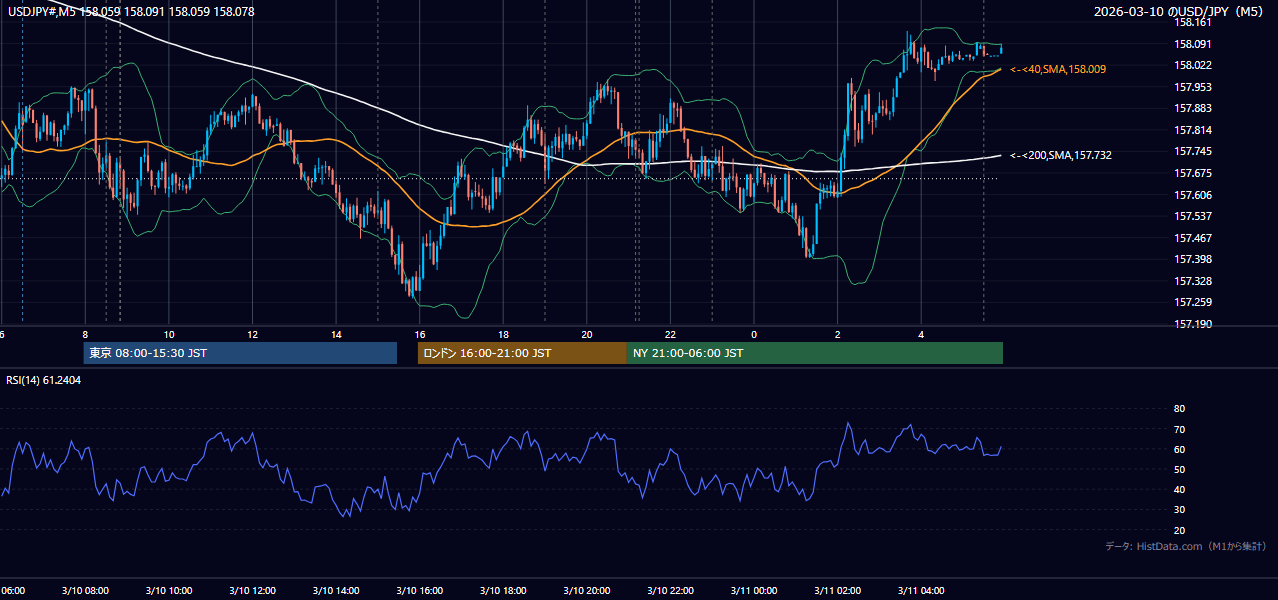The height and width of the screenshot is (600, 1278).
Task: Click the 157.953 price axis label
Action: point(1193,87)
